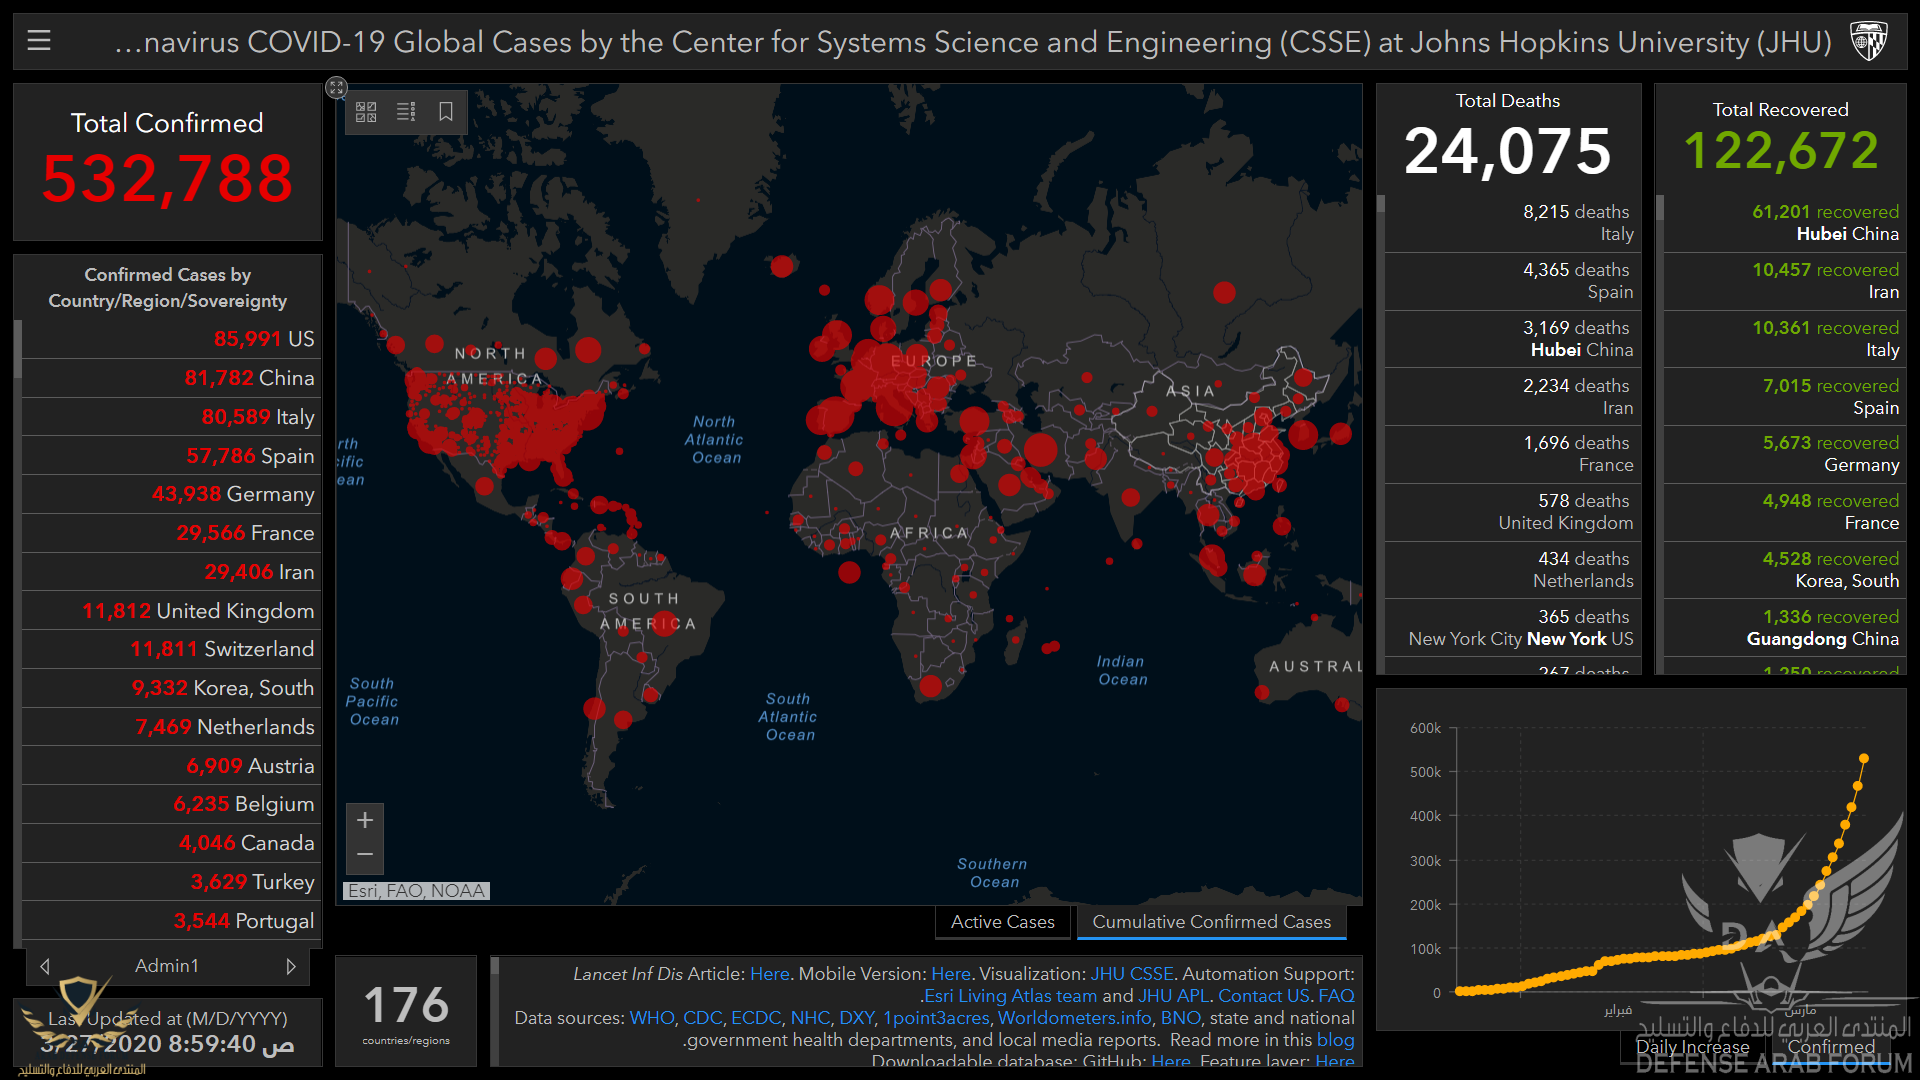Click the Esri, FAO, NOAA attribution

[416, 891]
